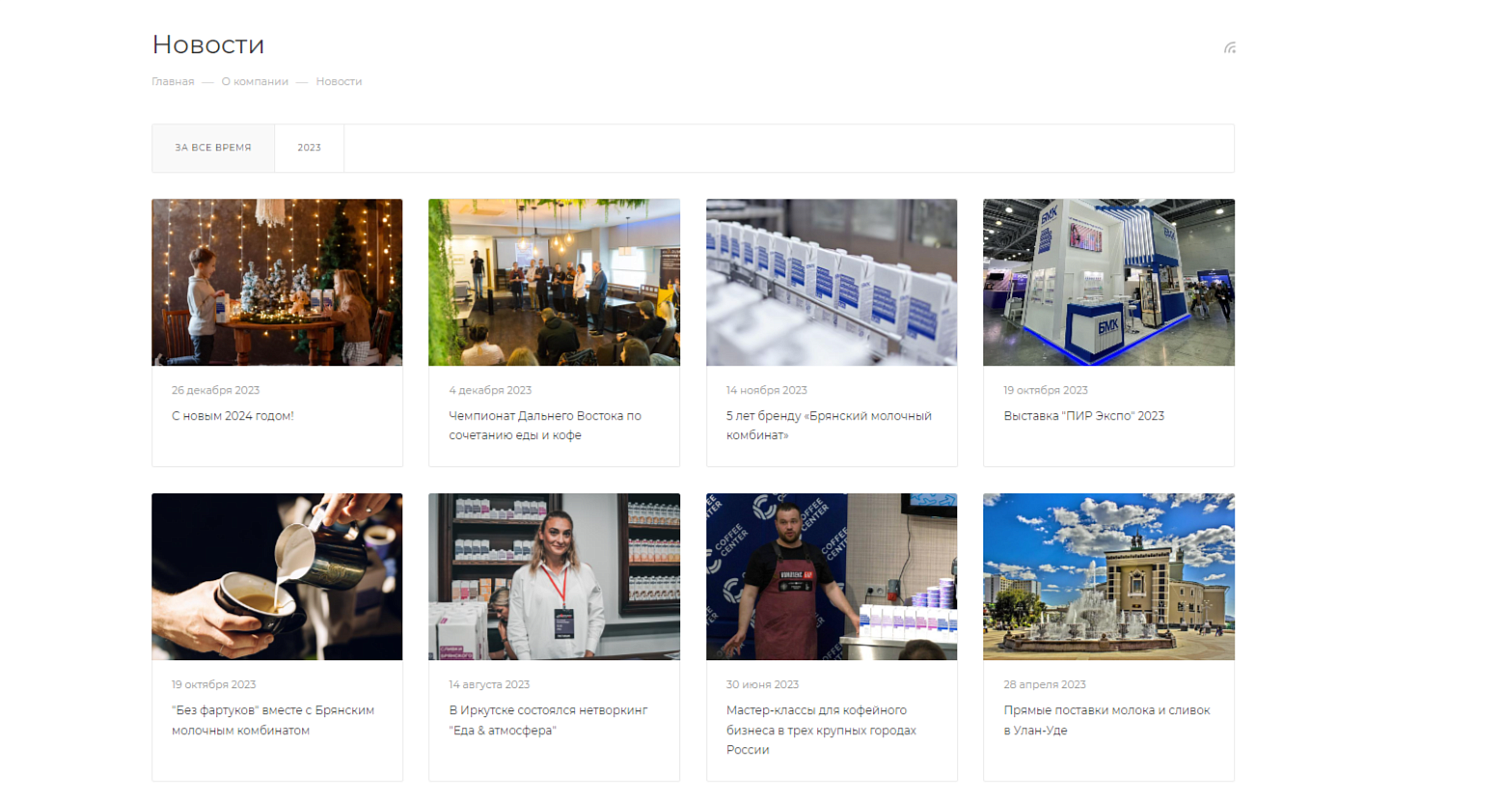Click the milk cartons conveyor image
Image resolution: width=1500 pixels, height=800 pixels.
831,282
